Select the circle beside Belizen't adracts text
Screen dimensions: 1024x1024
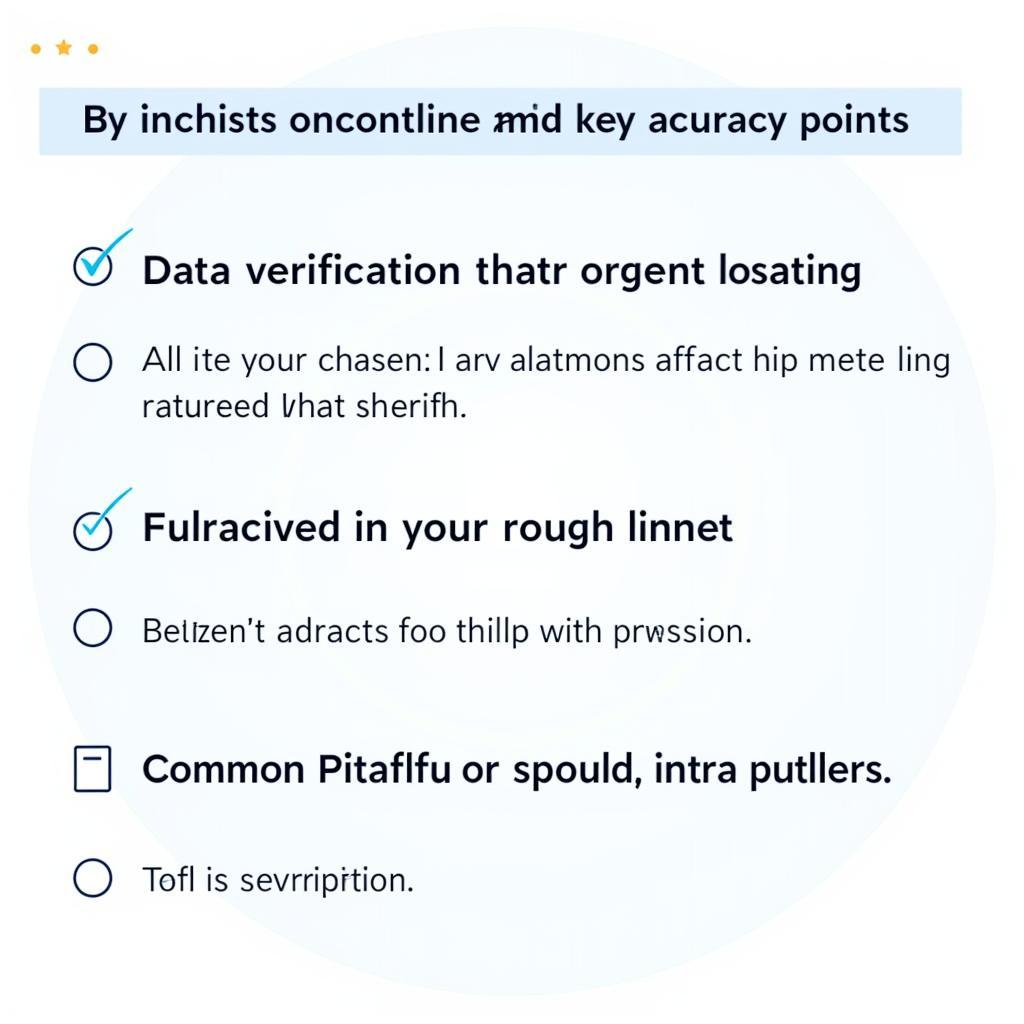93,628
